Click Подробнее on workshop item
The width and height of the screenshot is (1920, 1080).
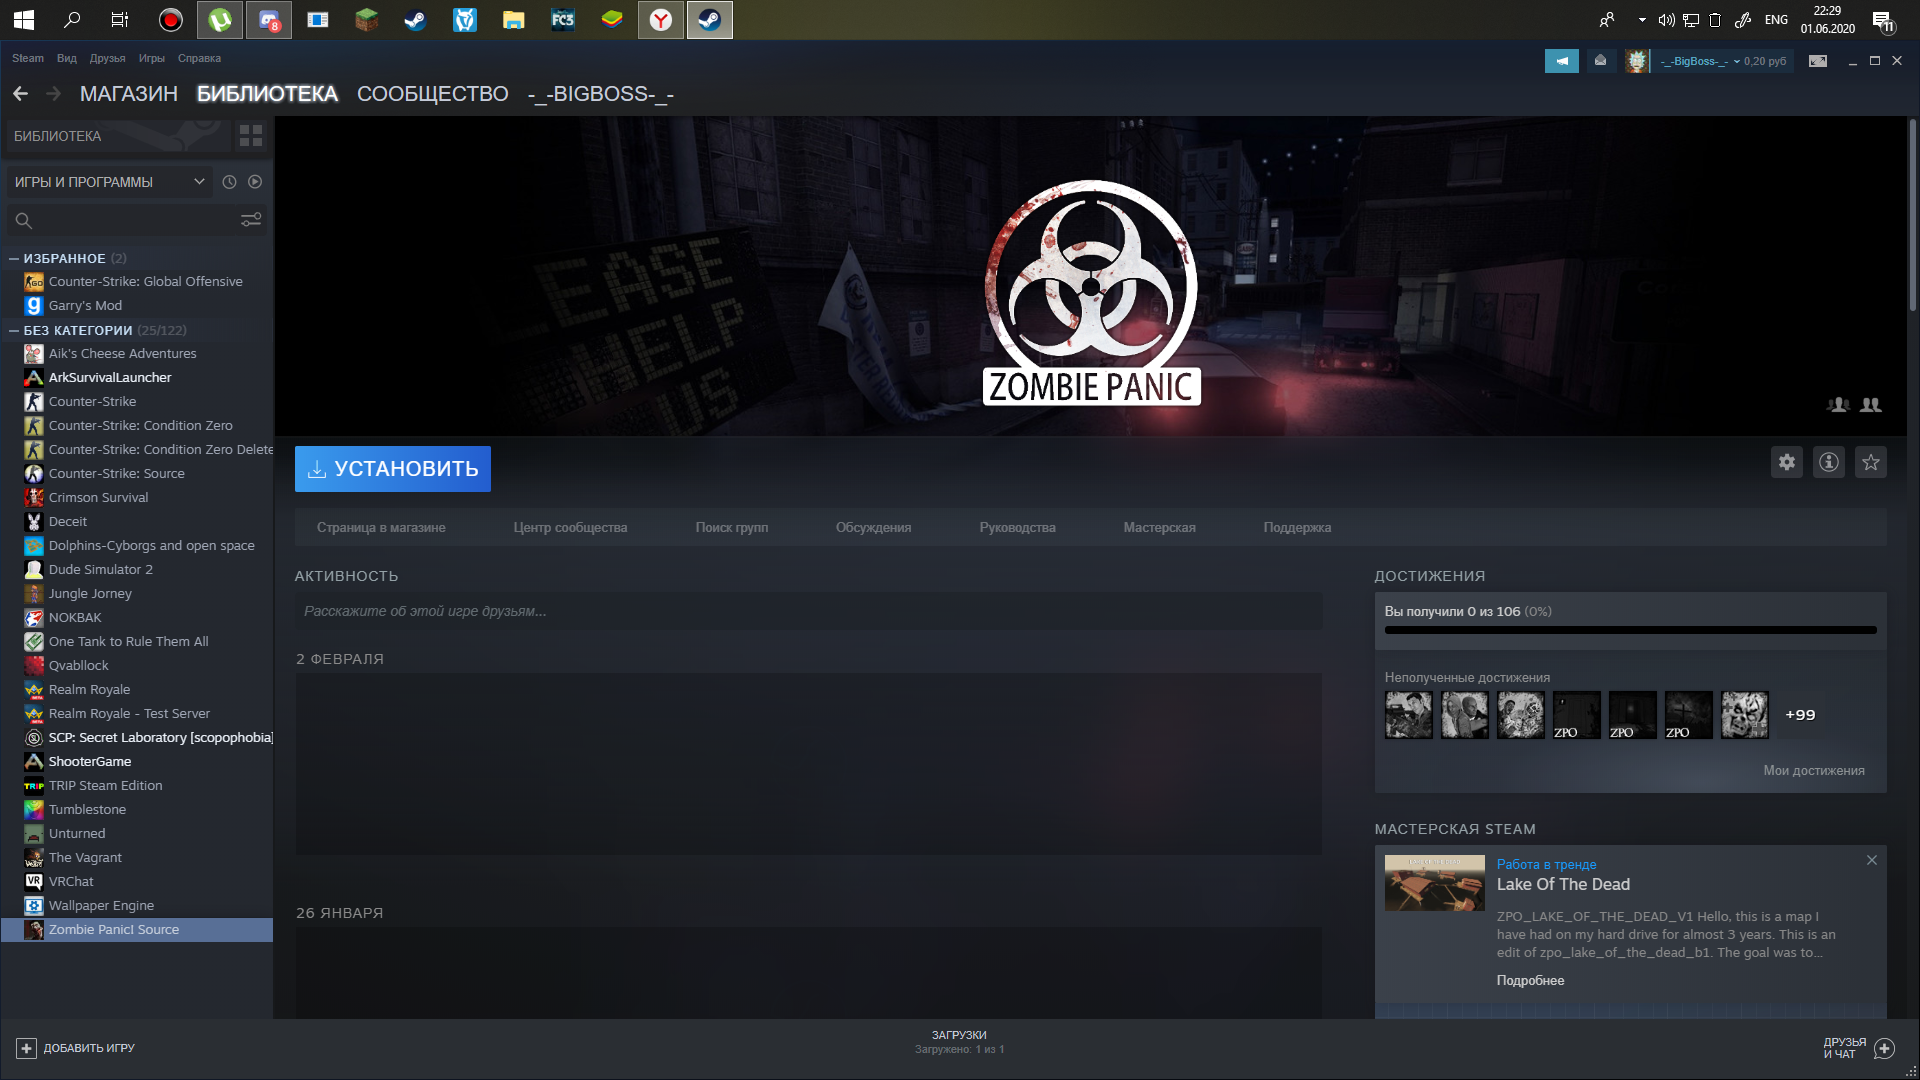tap(1531, 981)
